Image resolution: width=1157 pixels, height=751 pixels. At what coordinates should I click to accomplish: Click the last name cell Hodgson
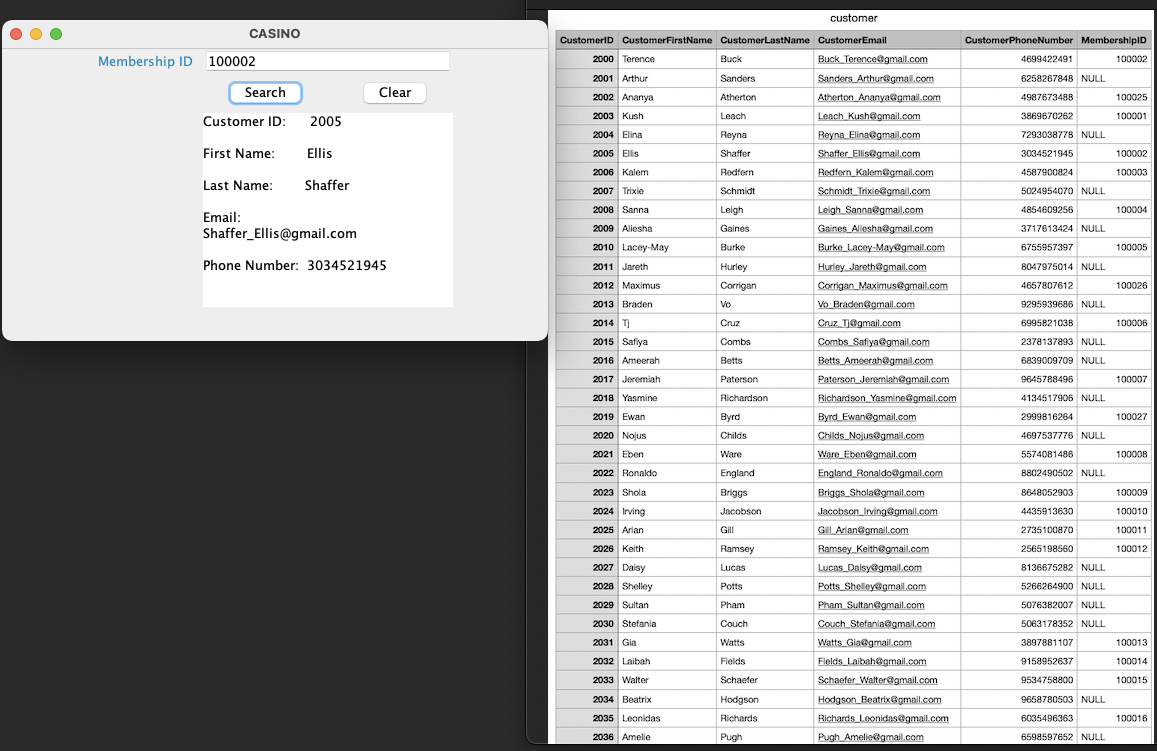click(764, 699)
